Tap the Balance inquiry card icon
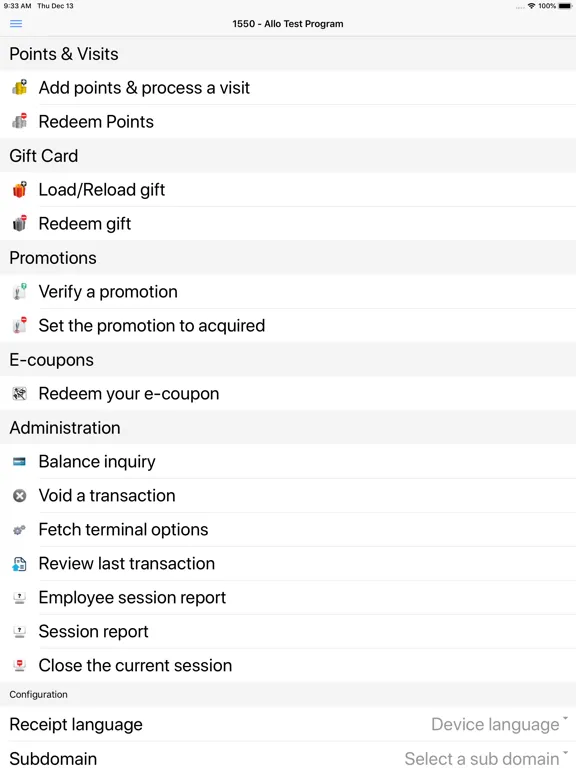This screenshot has height=768, width=576. click(x=20, y=461)
